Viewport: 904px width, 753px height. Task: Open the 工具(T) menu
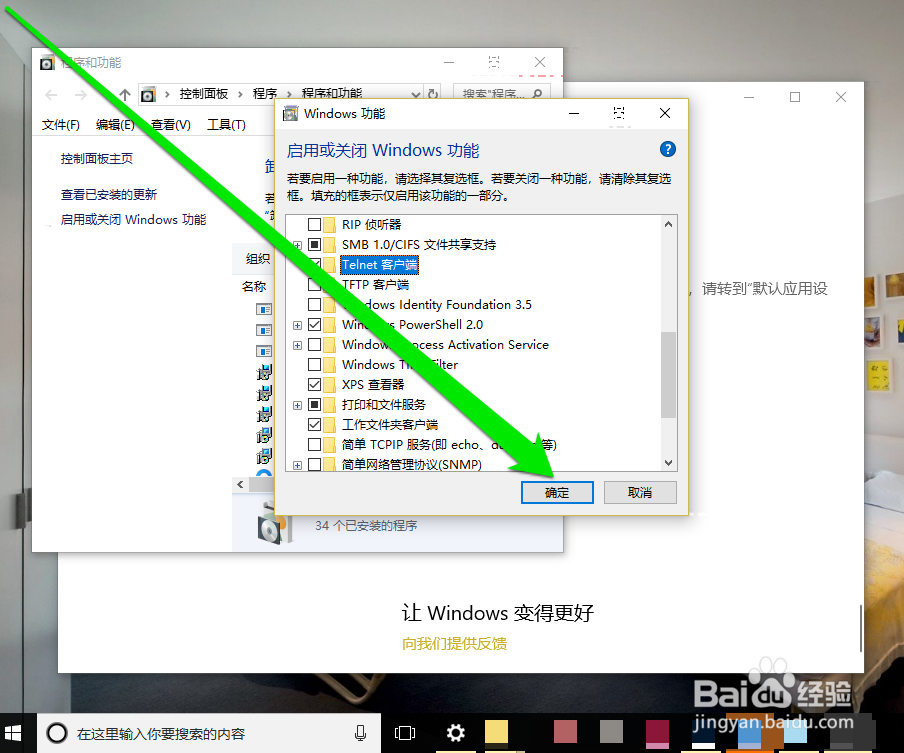(226, 125)
